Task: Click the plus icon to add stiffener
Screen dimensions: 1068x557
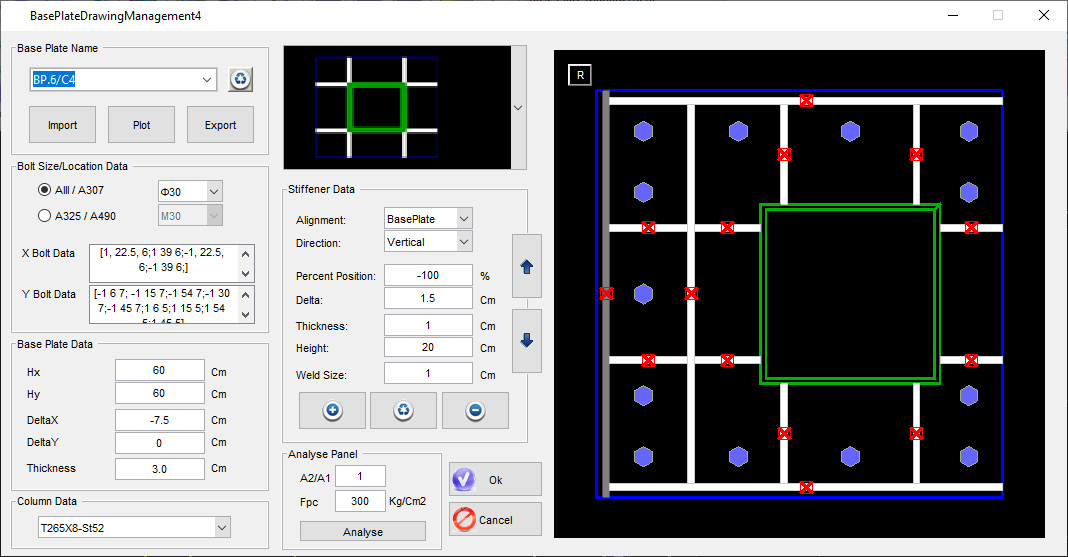Action: (x=332, y=410)
